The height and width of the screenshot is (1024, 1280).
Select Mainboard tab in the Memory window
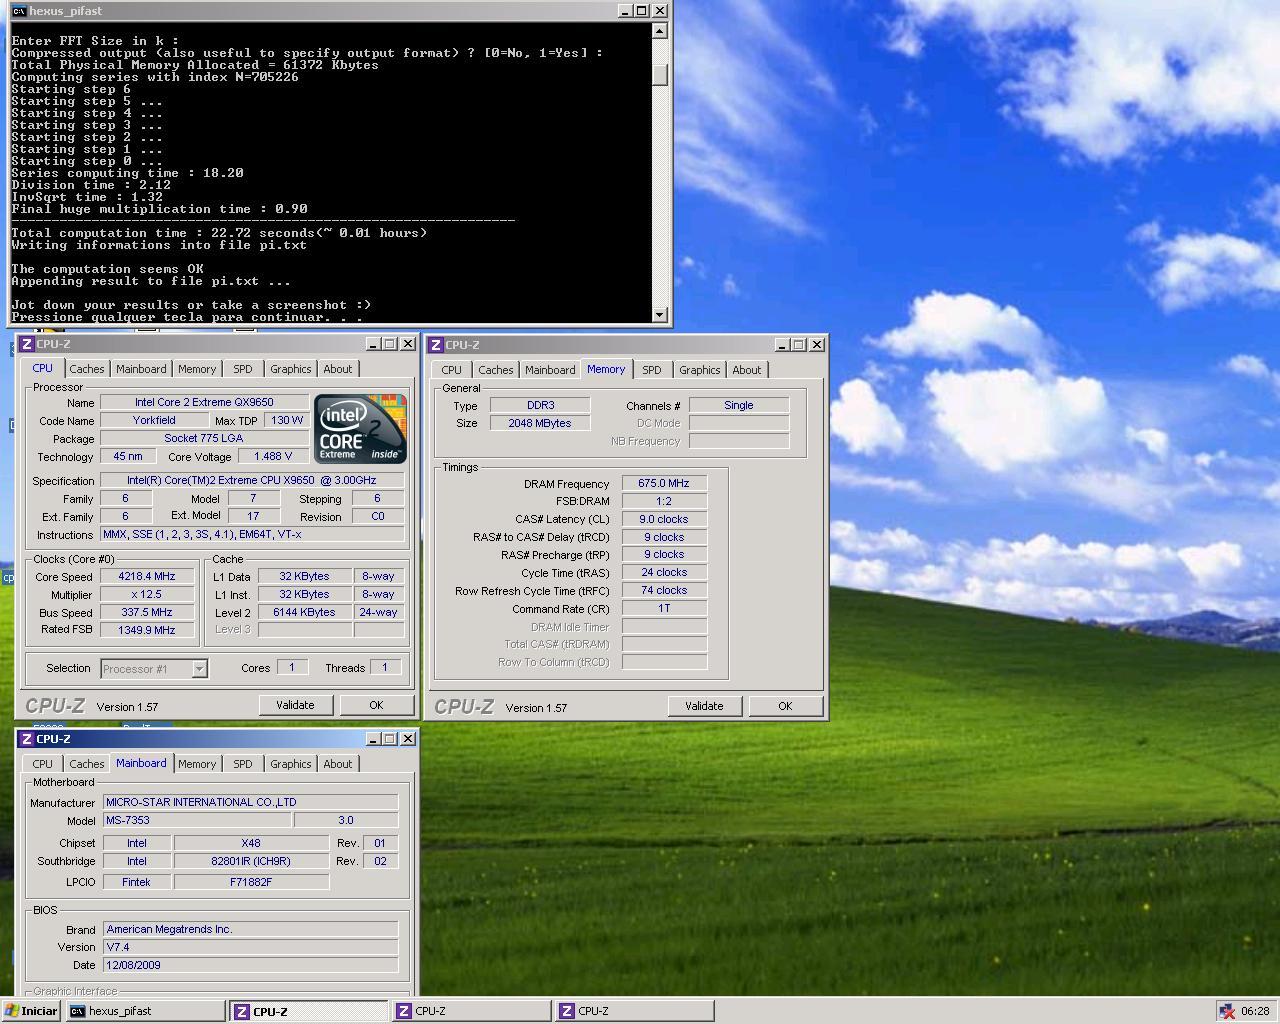click(x=550, y=370)
